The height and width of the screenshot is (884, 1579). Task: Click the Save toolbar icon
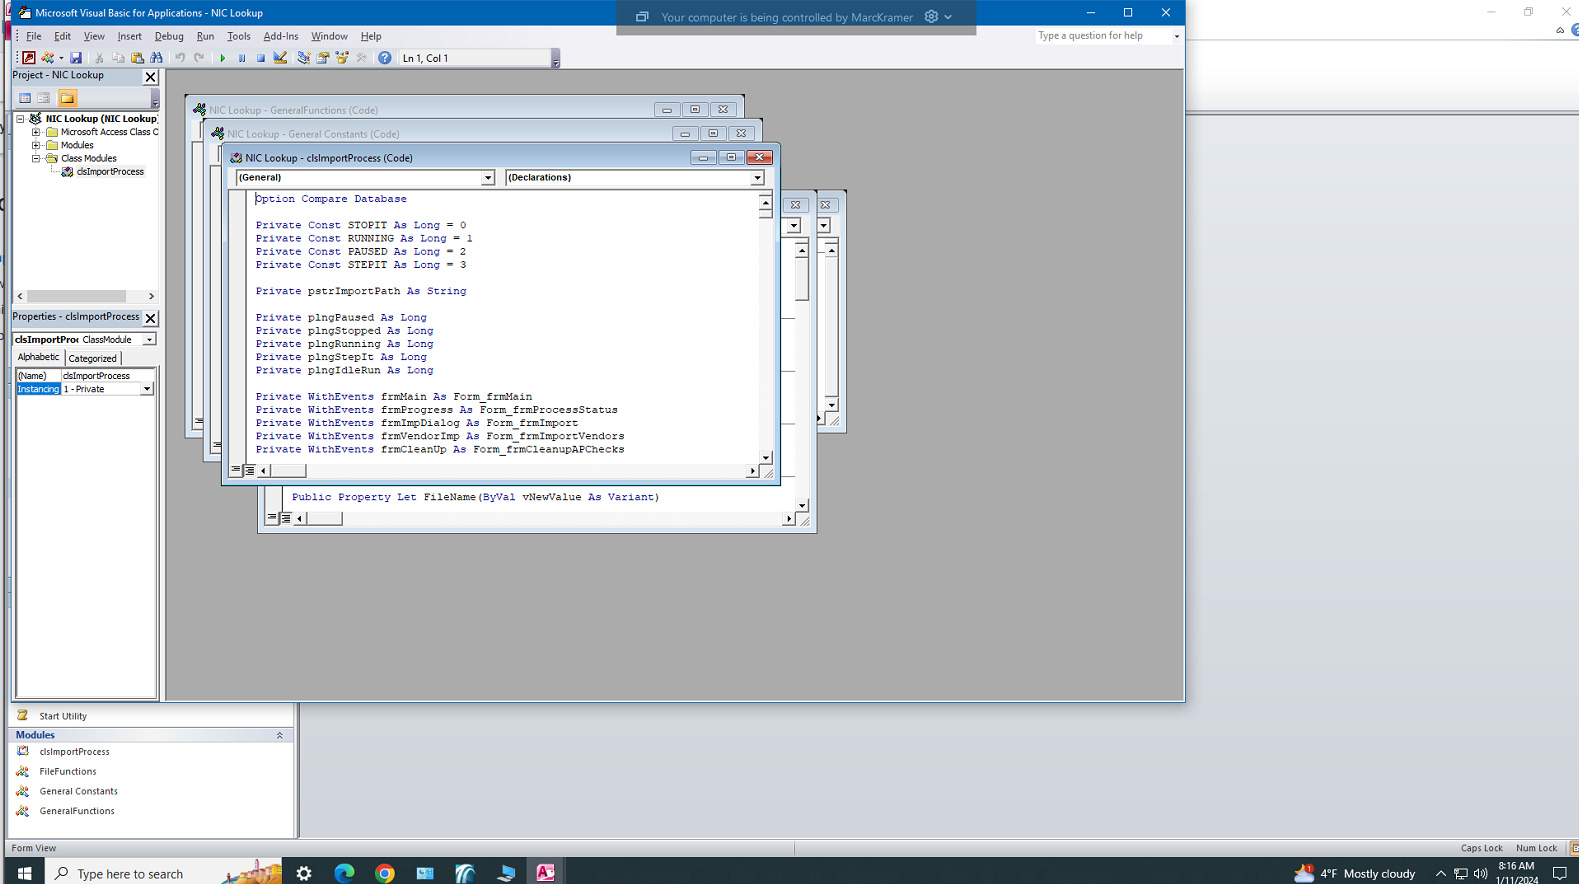coord(76,58)
